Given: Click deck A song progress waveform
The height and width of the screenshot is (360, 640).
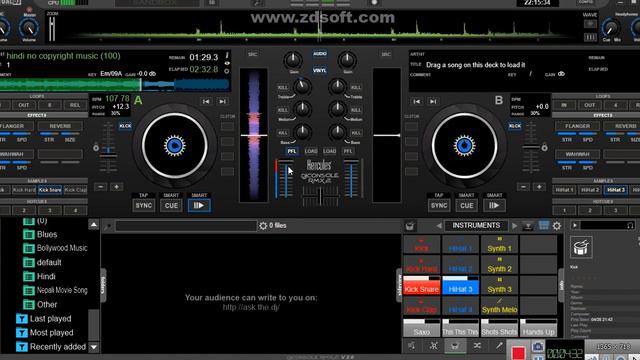Looking at the screenshot, I should coord(115,84).
